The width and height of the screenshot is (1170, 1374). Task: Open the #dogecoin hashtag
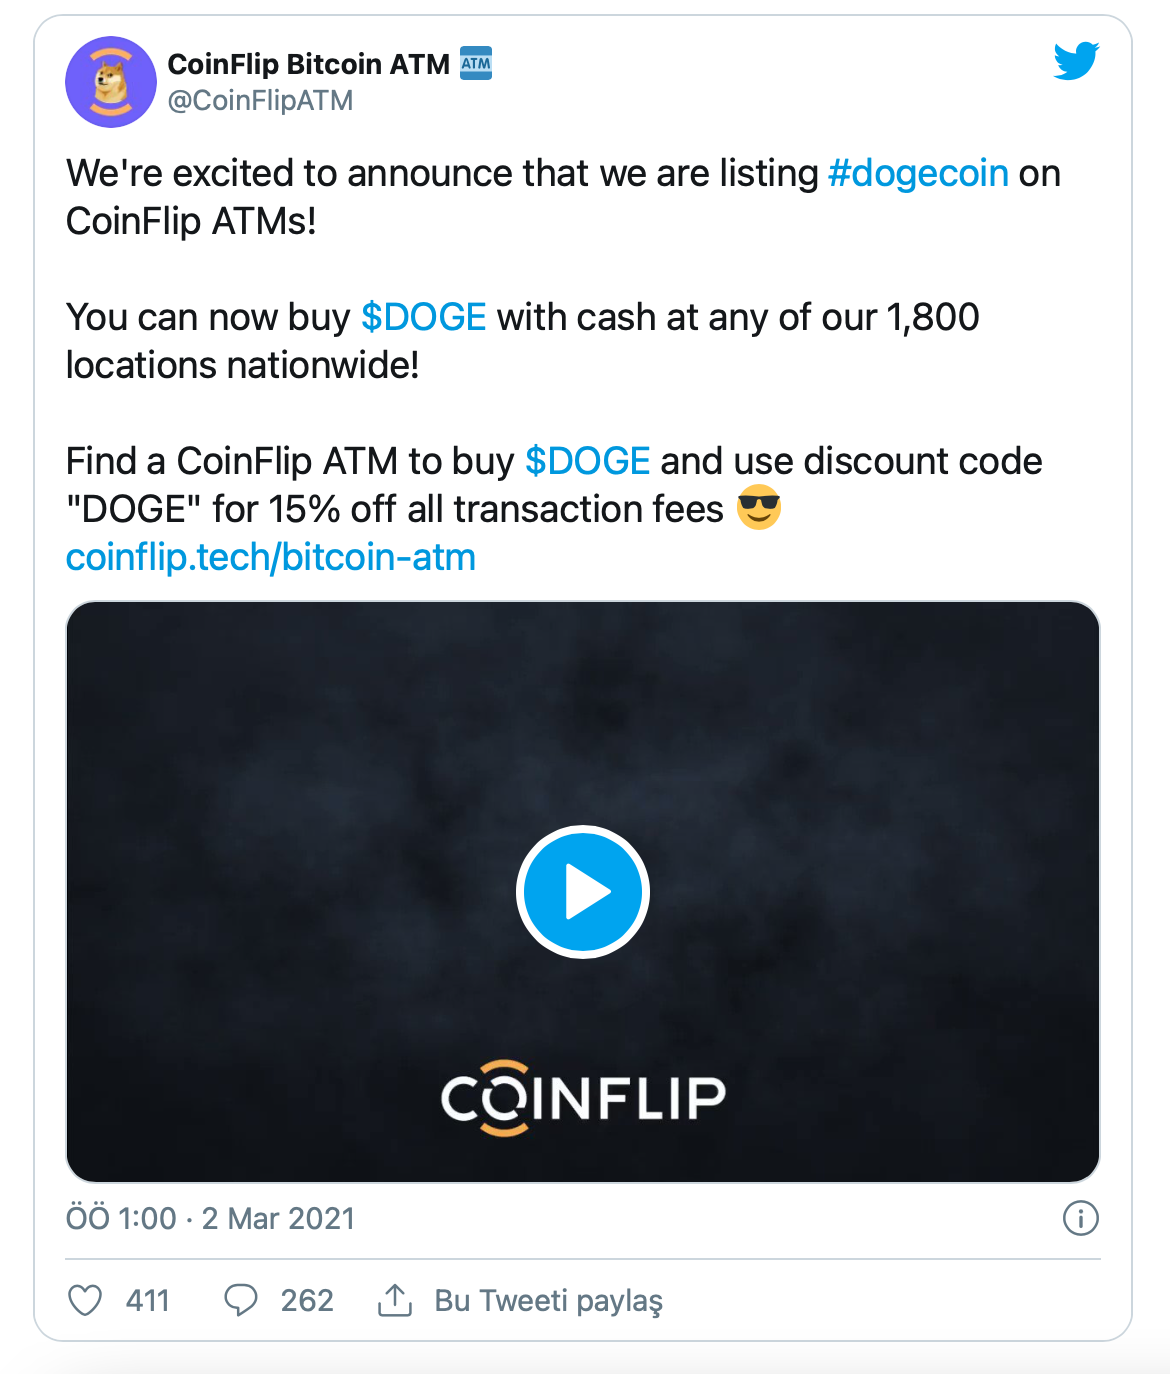pyautogui.click(x=918, y=173)
